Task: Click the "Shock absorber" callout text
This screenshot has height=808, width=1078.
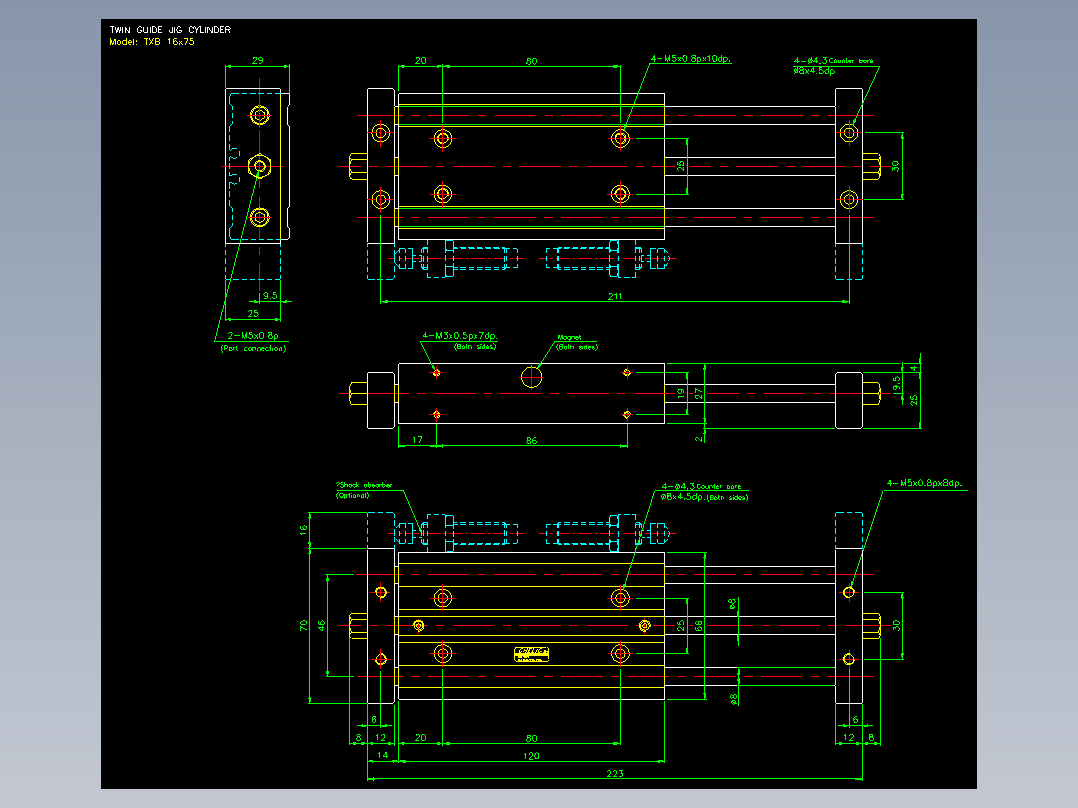Action: [364, 485]
